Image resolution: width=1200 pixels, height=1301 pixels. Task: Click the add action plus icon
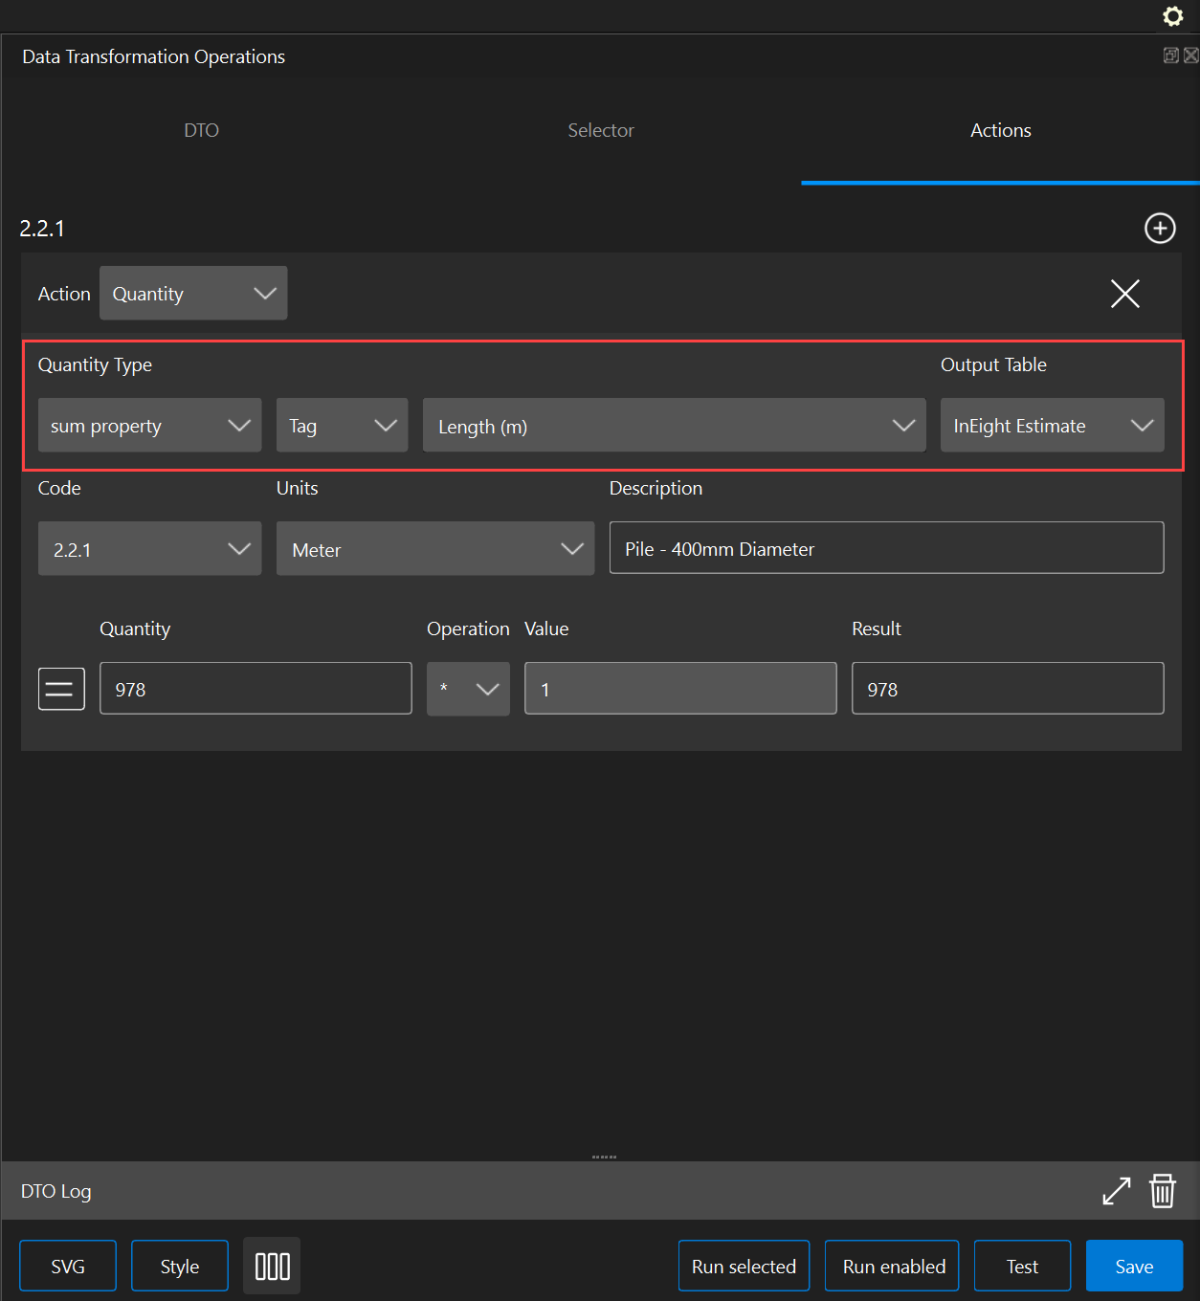coord(1159,228)
